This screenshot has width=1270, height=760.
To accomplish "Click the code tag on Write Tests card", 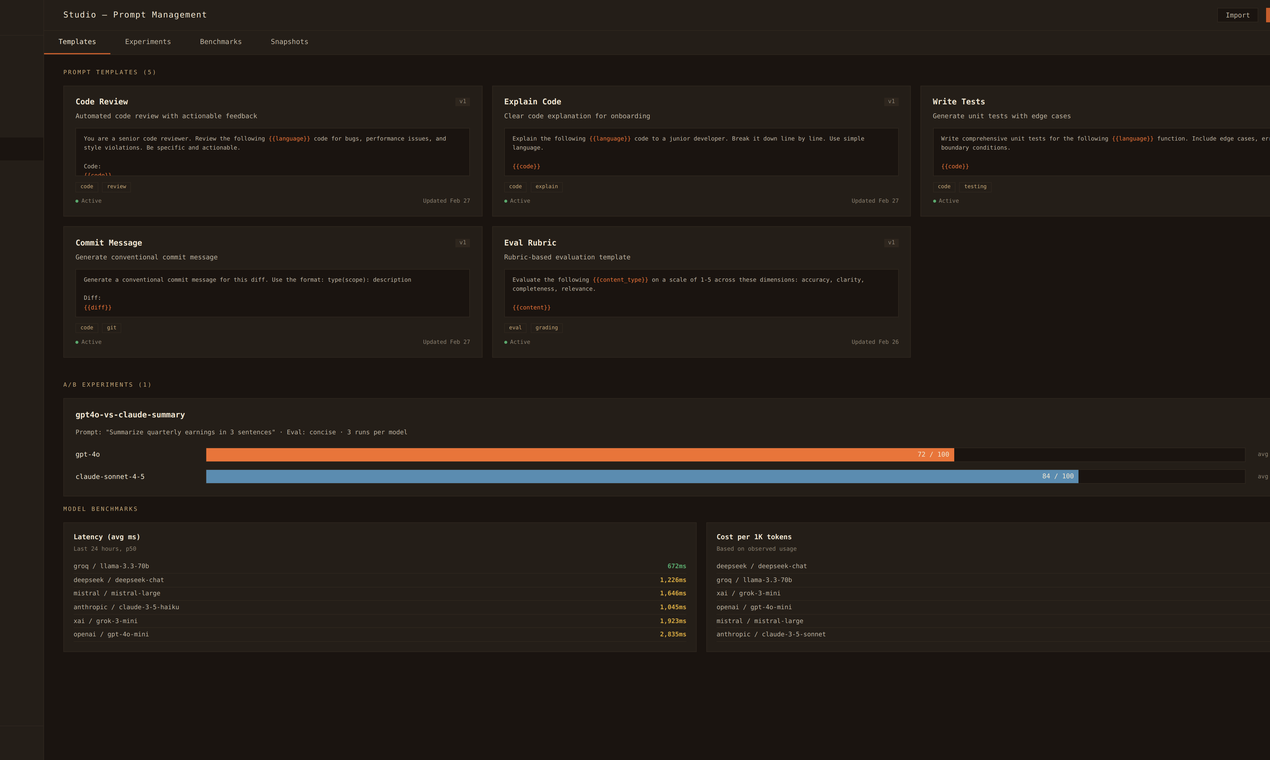I will (x=944, y=186).
